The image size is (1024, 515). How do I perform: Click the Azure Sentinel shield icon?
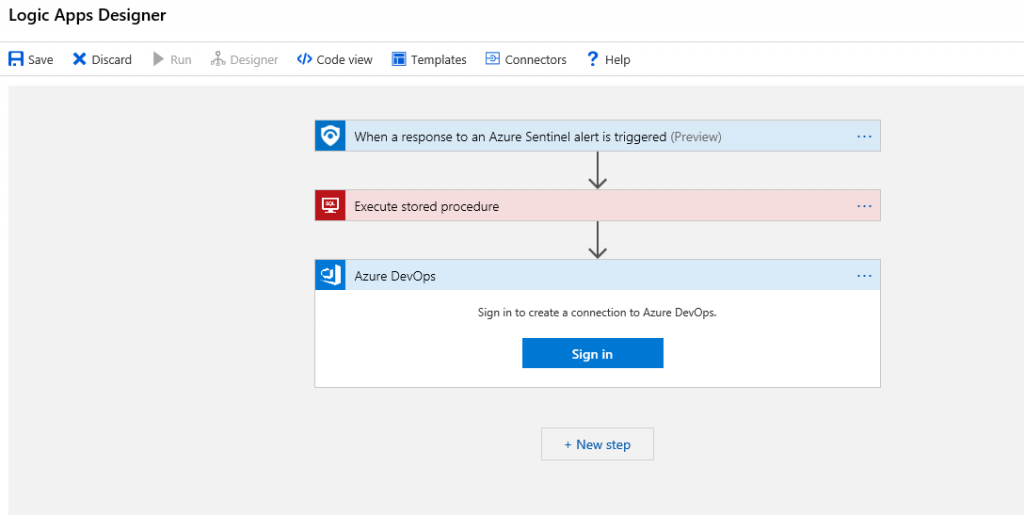(x=330, y=136)
